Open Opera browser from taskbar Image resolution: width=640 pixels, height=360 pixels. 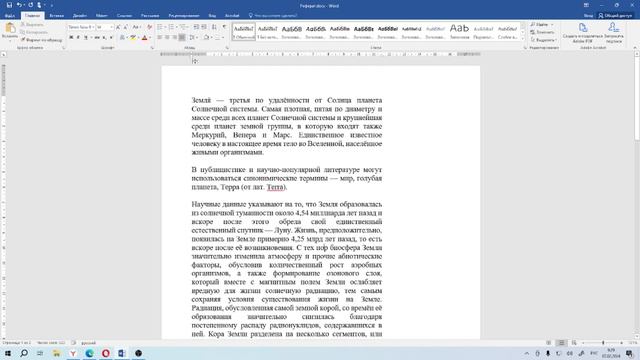pyautogui.click(x=106, y=353)
